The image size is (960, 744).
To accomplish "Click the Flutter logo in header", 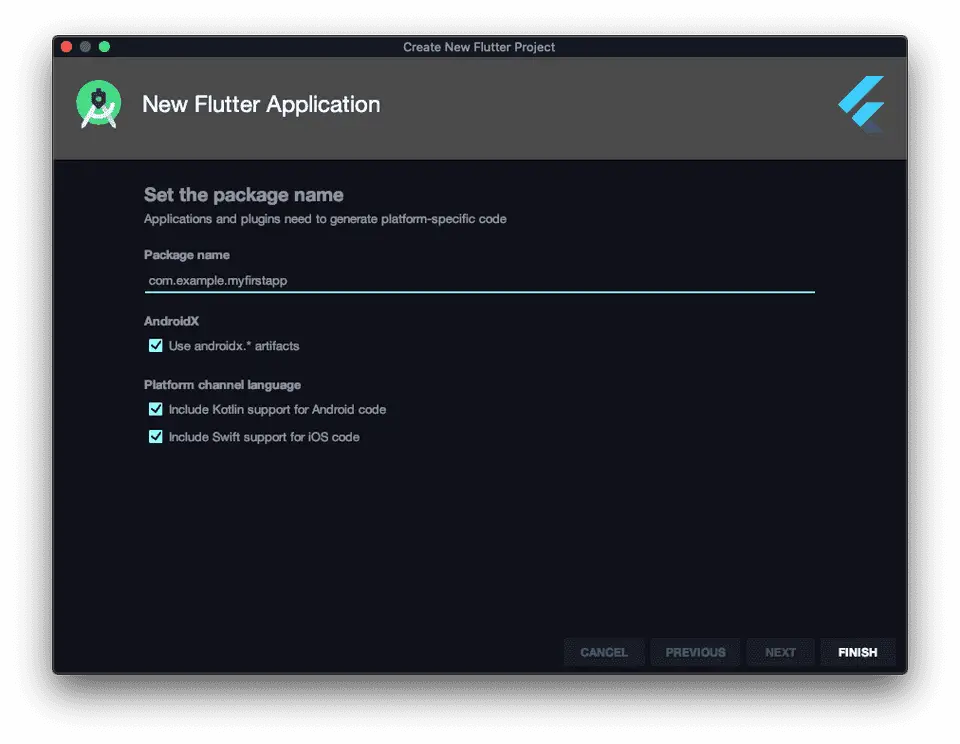I will point(861,104).
